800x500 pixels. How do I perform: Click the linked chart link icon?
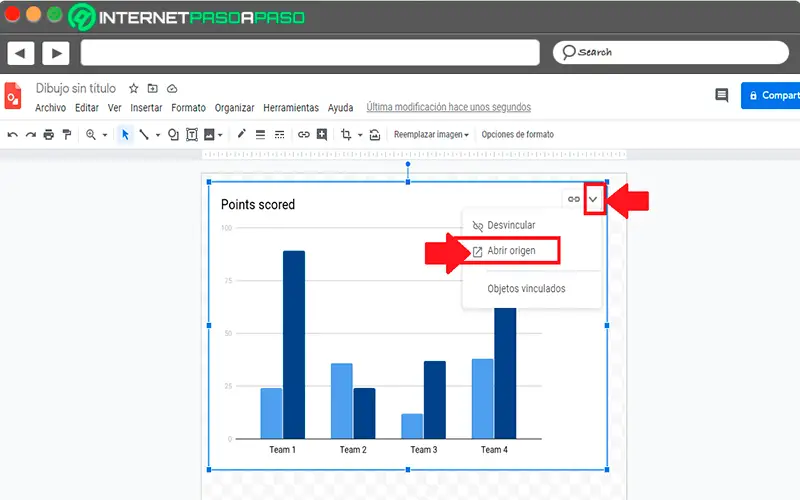pos(574,199)
